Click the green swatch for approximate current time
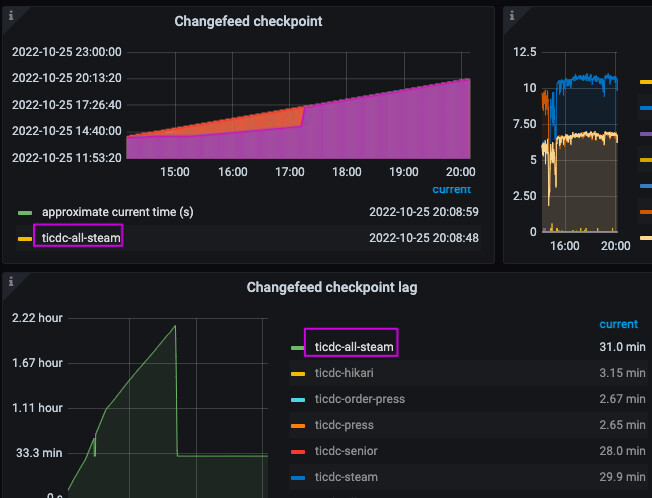The image size is (652, 498). tap(25, 213)
